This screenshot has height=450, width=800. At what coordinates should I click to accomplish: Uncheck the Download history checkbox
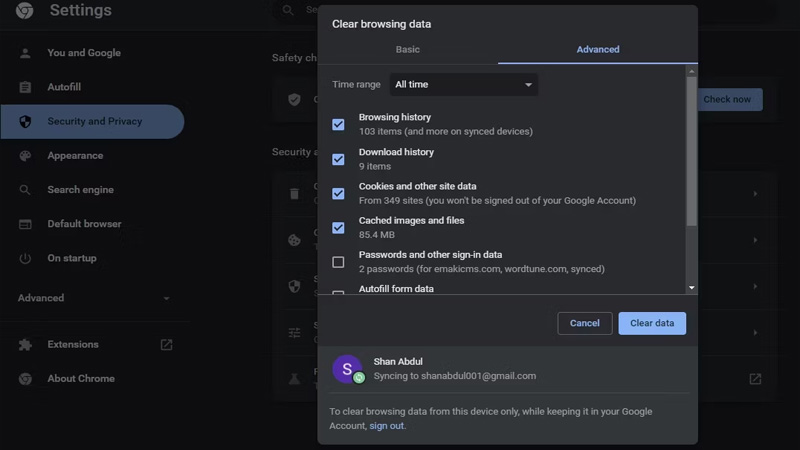coord(338,159)
